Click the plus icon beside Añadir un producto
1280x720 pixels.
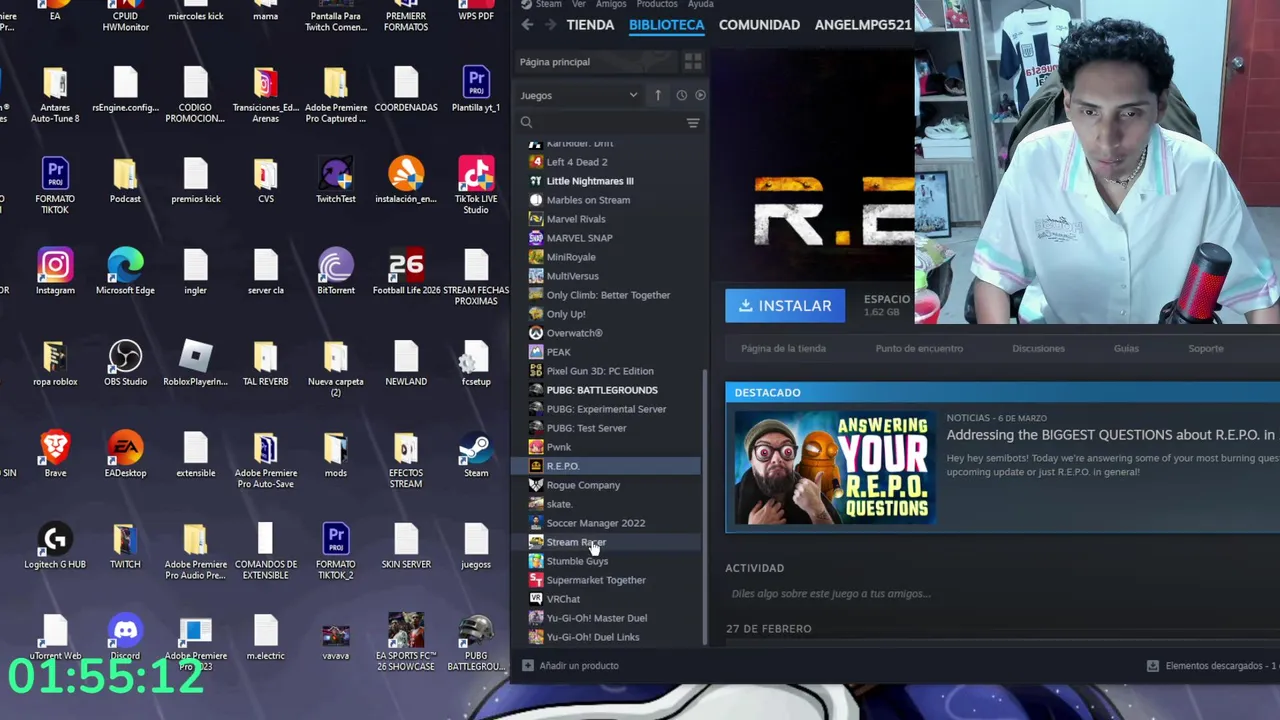click(527, 666)
